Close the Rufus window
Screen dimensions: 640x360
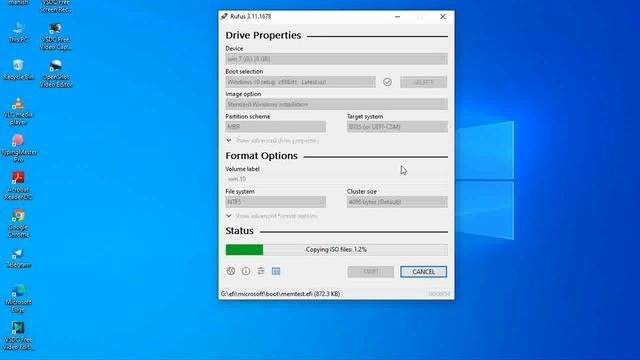pyautogui.click(x=443, y=17)
